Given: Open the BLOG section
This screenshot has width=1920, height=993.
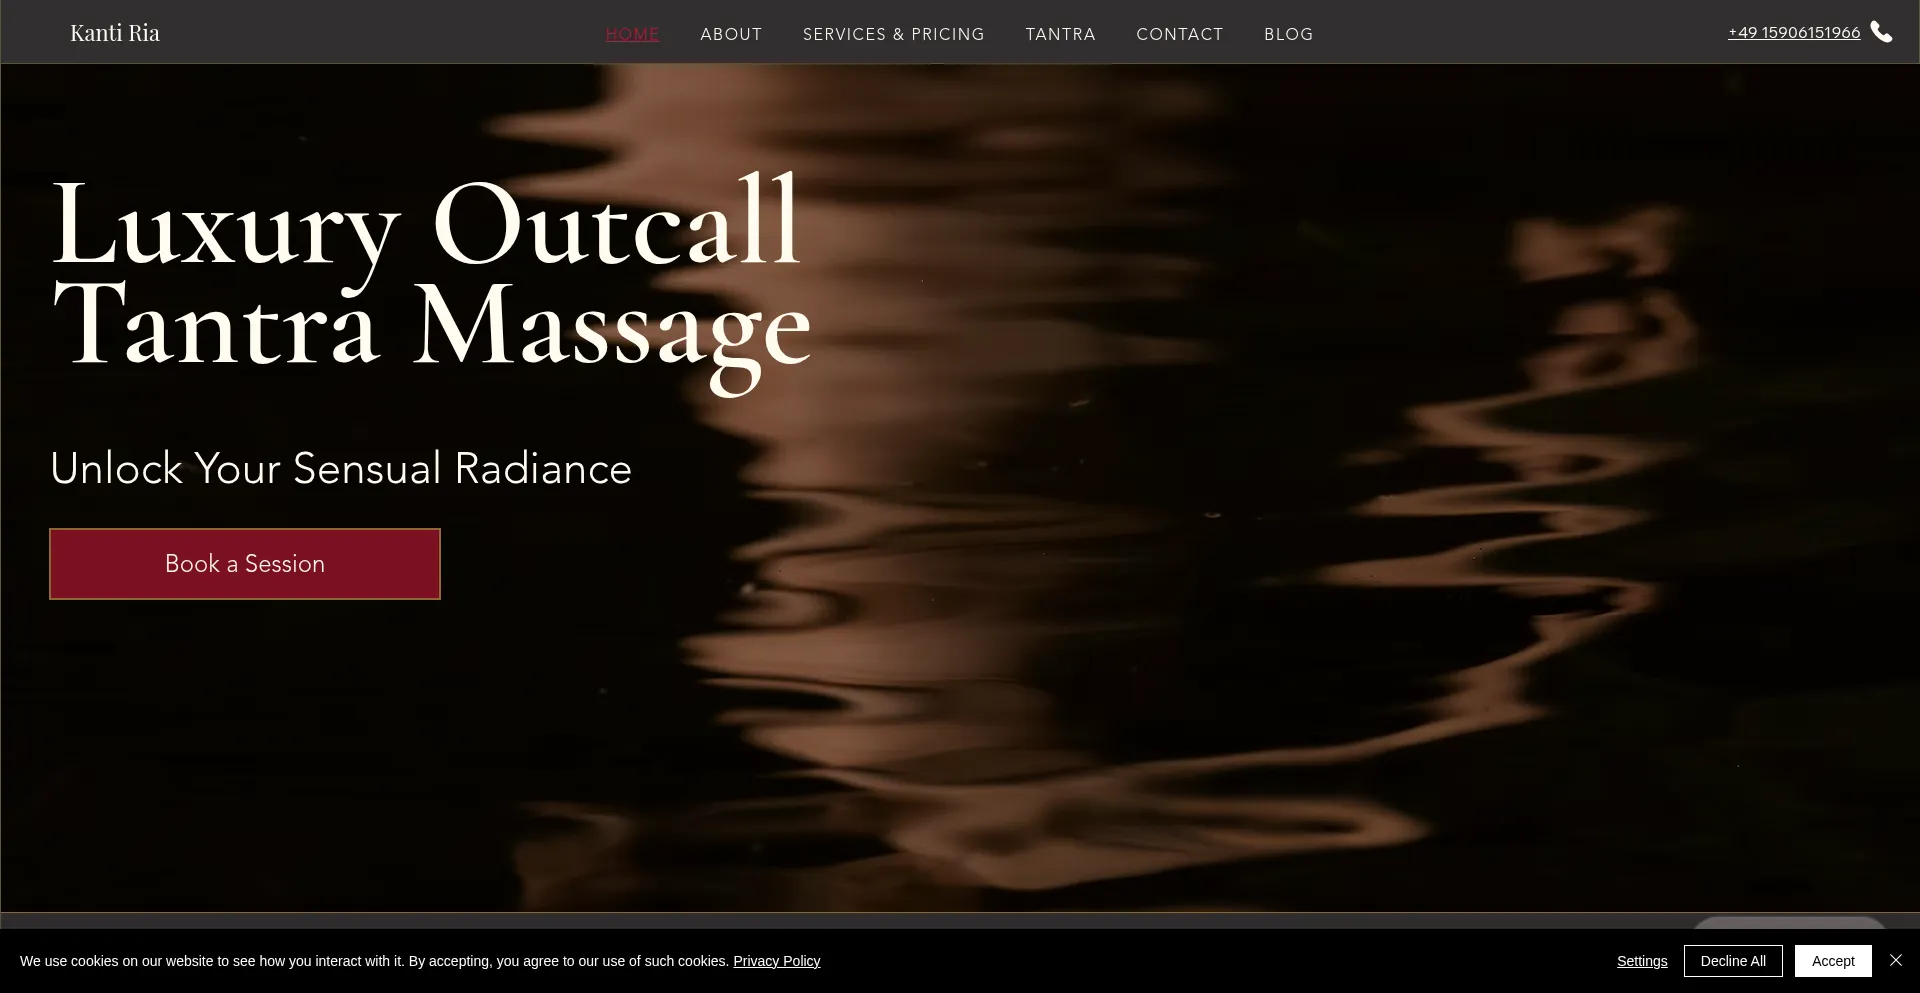Looking at the screenshot, I should click(1288, 34).
